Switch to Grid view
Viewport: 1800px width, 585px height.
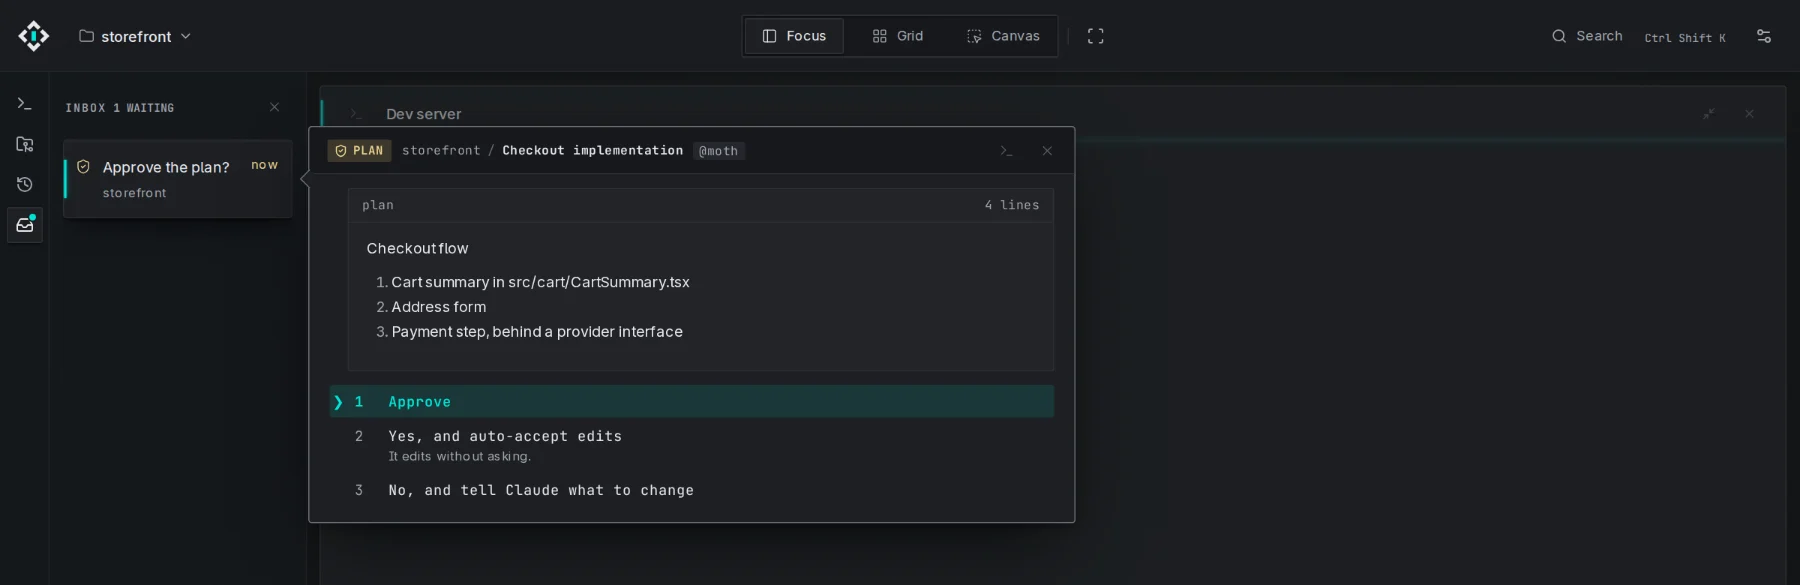click(897, 36)
